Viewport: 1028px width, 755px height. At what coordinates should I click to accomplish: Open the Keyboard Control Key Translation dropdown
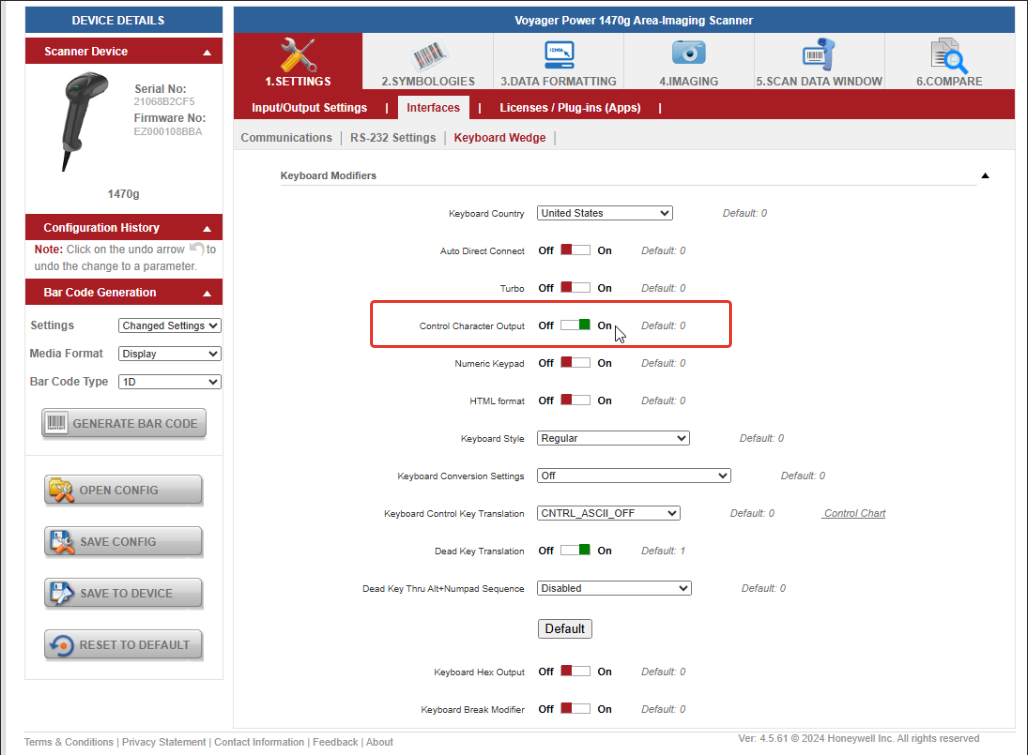click(608, 513)
